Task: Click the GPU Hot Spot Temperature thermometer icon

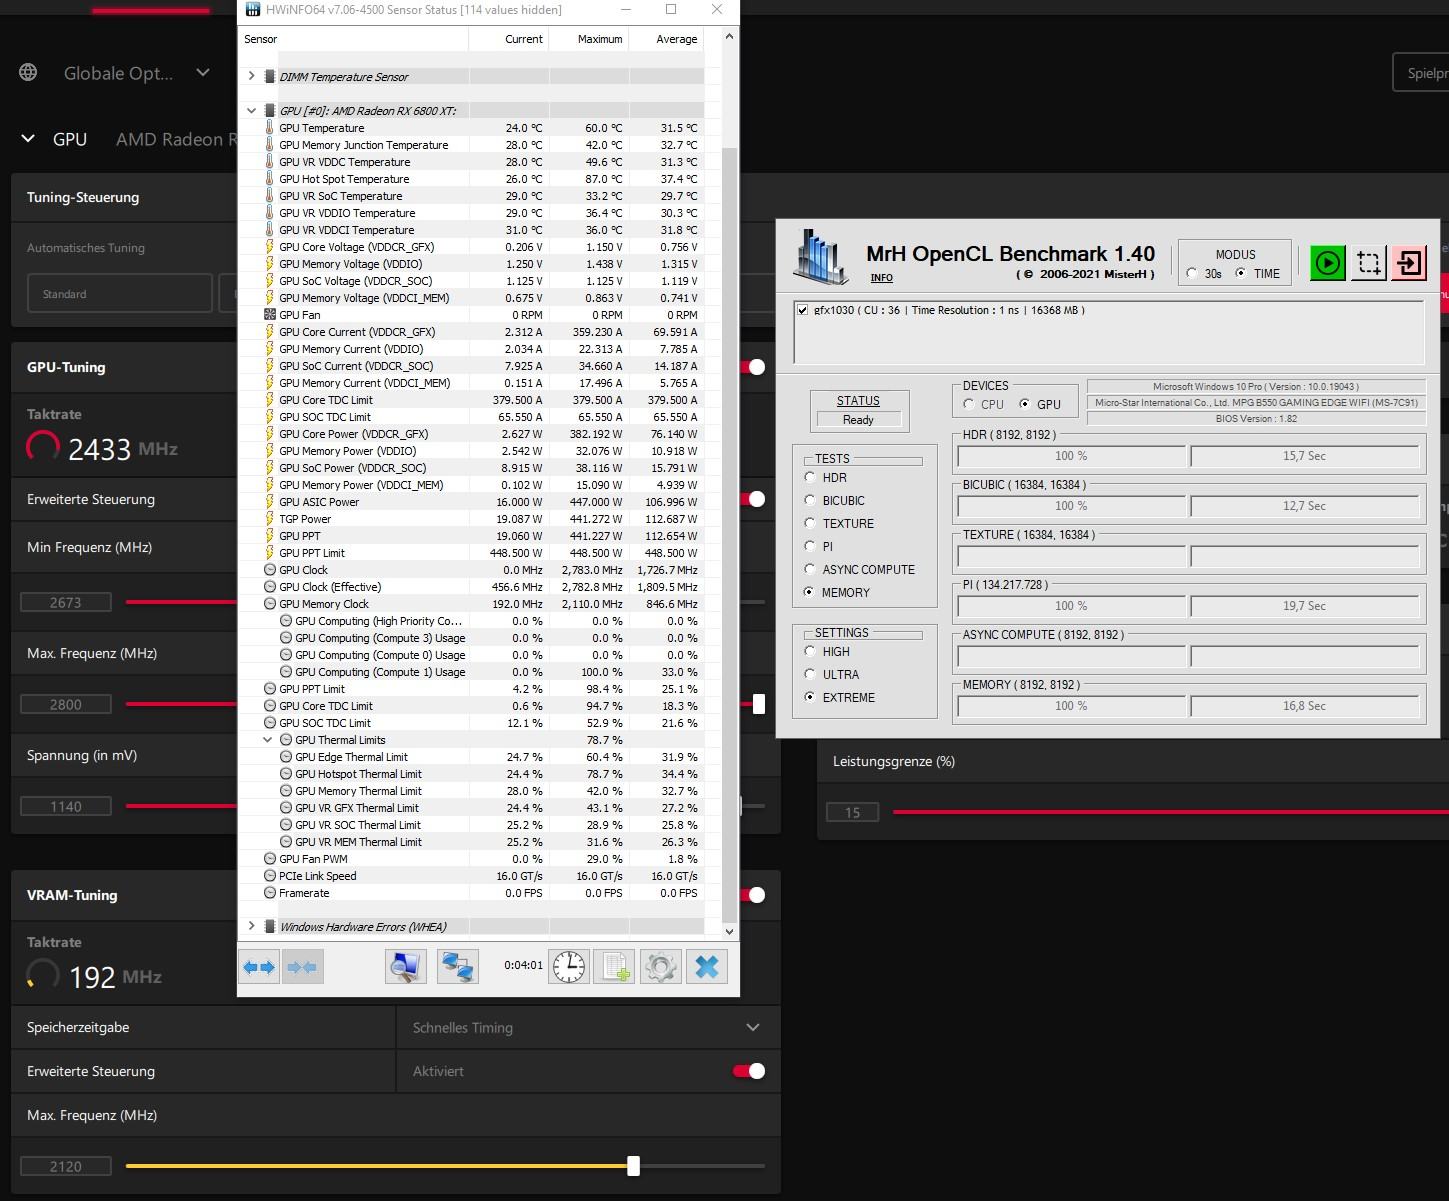Action: pyautogui.click(x=270, y=179)
